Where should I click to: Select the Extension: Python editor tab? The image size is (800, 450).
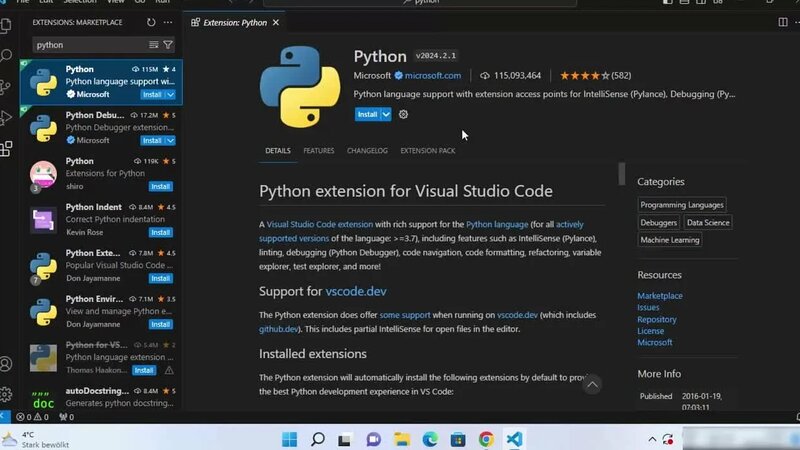(x=235, y=22)
